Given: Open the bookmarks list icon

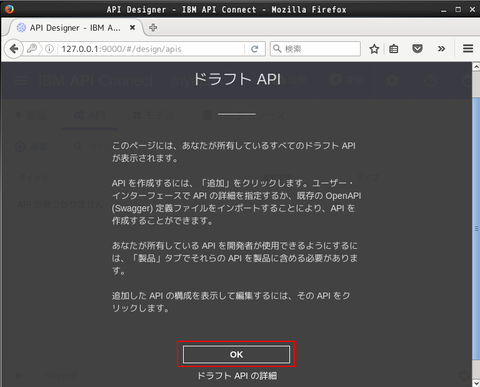Looking at the screenshot, I should click(394, 49).
